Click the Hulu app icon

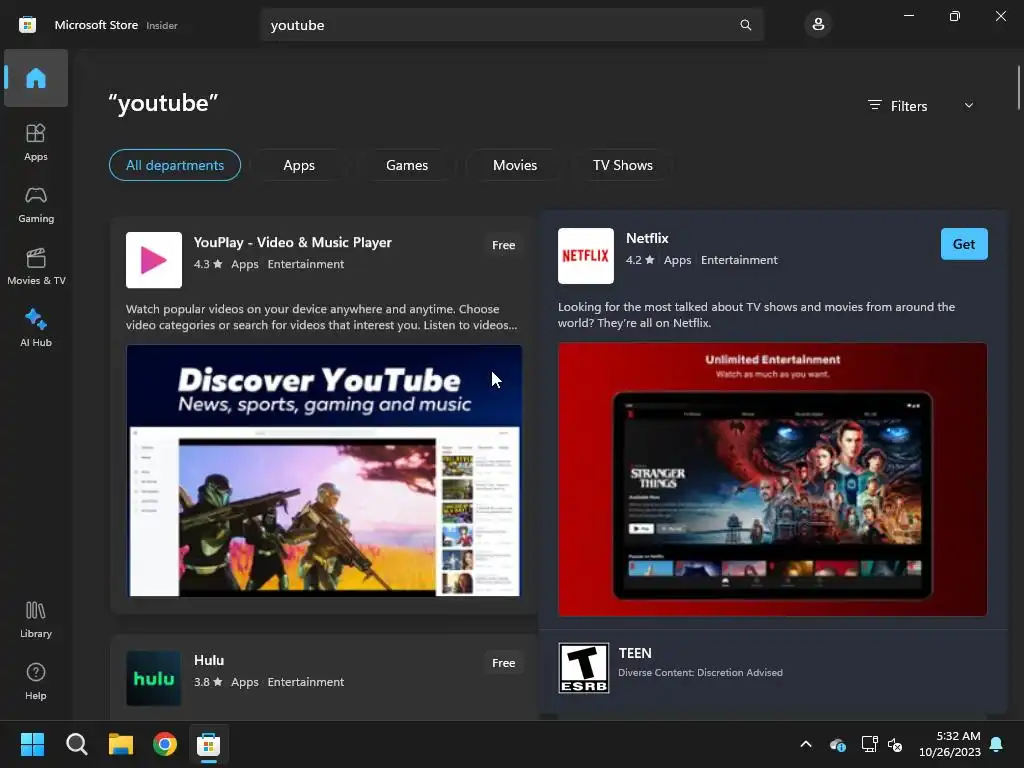(154, 678)
